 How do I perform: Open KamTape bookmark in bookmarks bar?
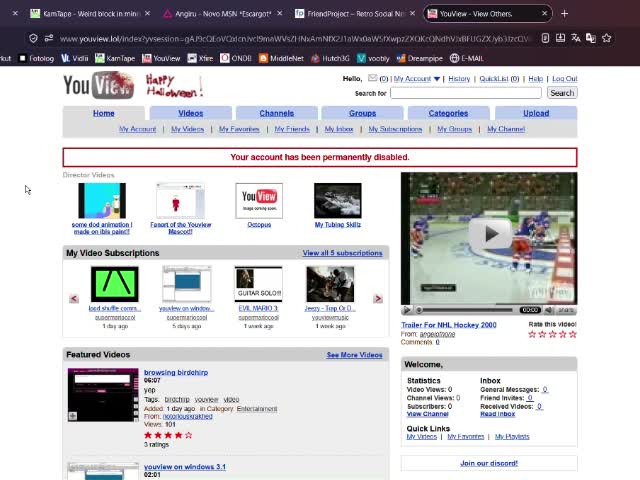[115, 58]
